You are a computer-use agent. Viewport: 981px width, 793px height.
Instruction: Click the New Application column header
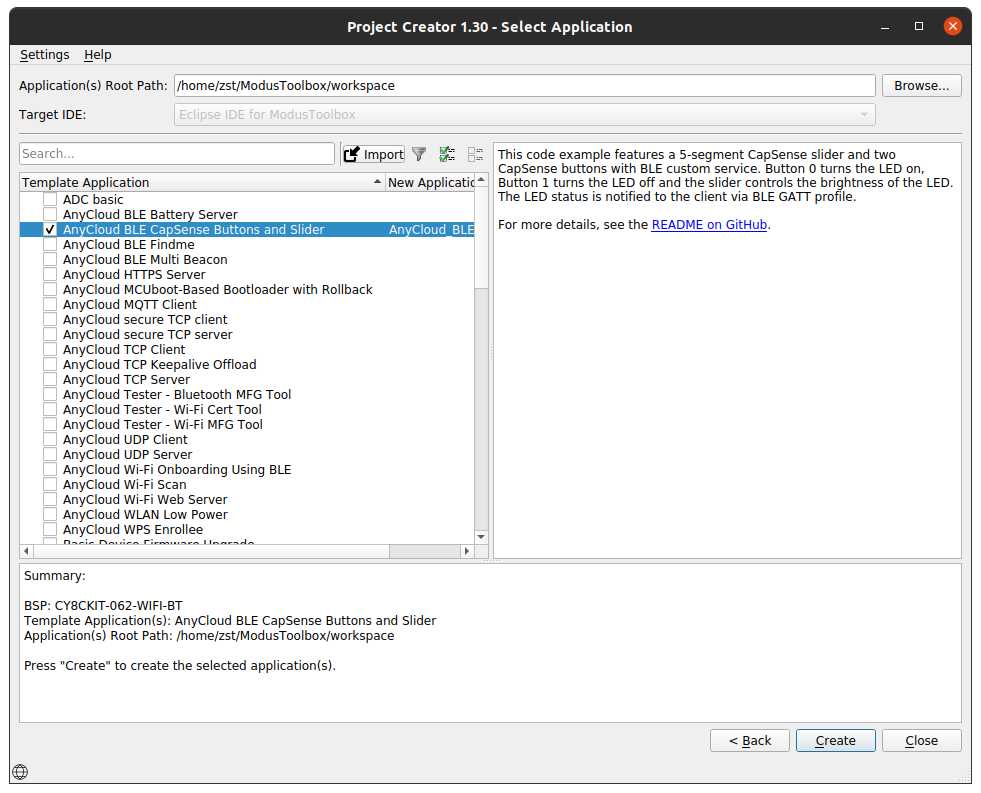coord(430,183)
